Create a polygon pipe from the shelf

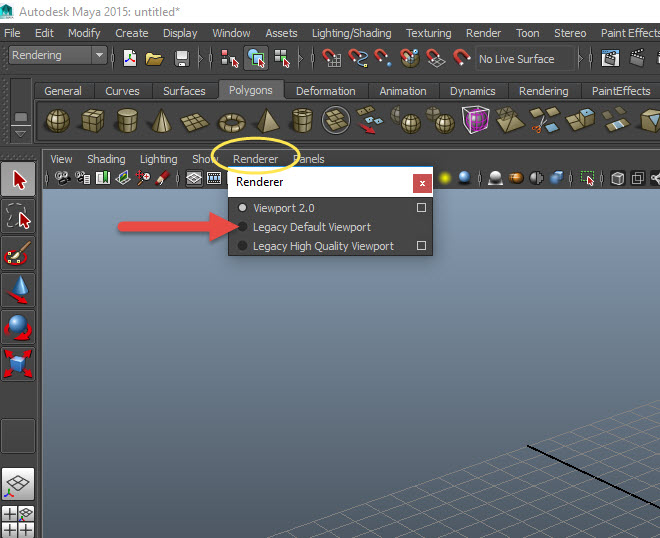pyautogui.click(x=302, y=121)
